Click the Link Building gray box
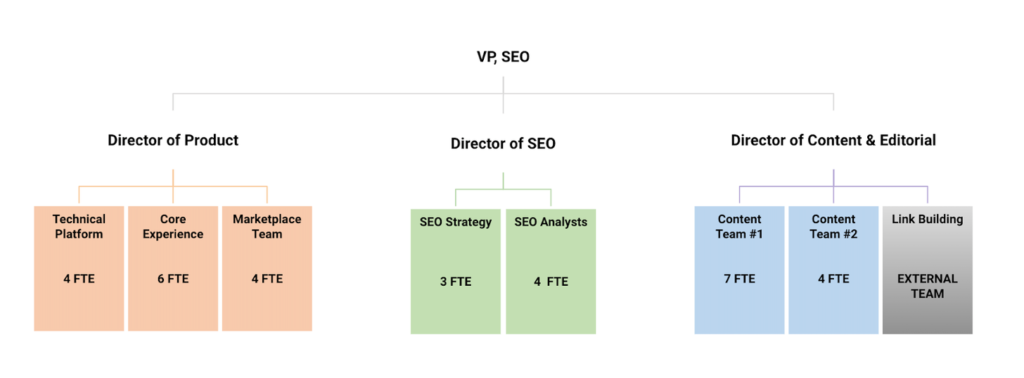1024x378 pixels. (x=927, y=270)
